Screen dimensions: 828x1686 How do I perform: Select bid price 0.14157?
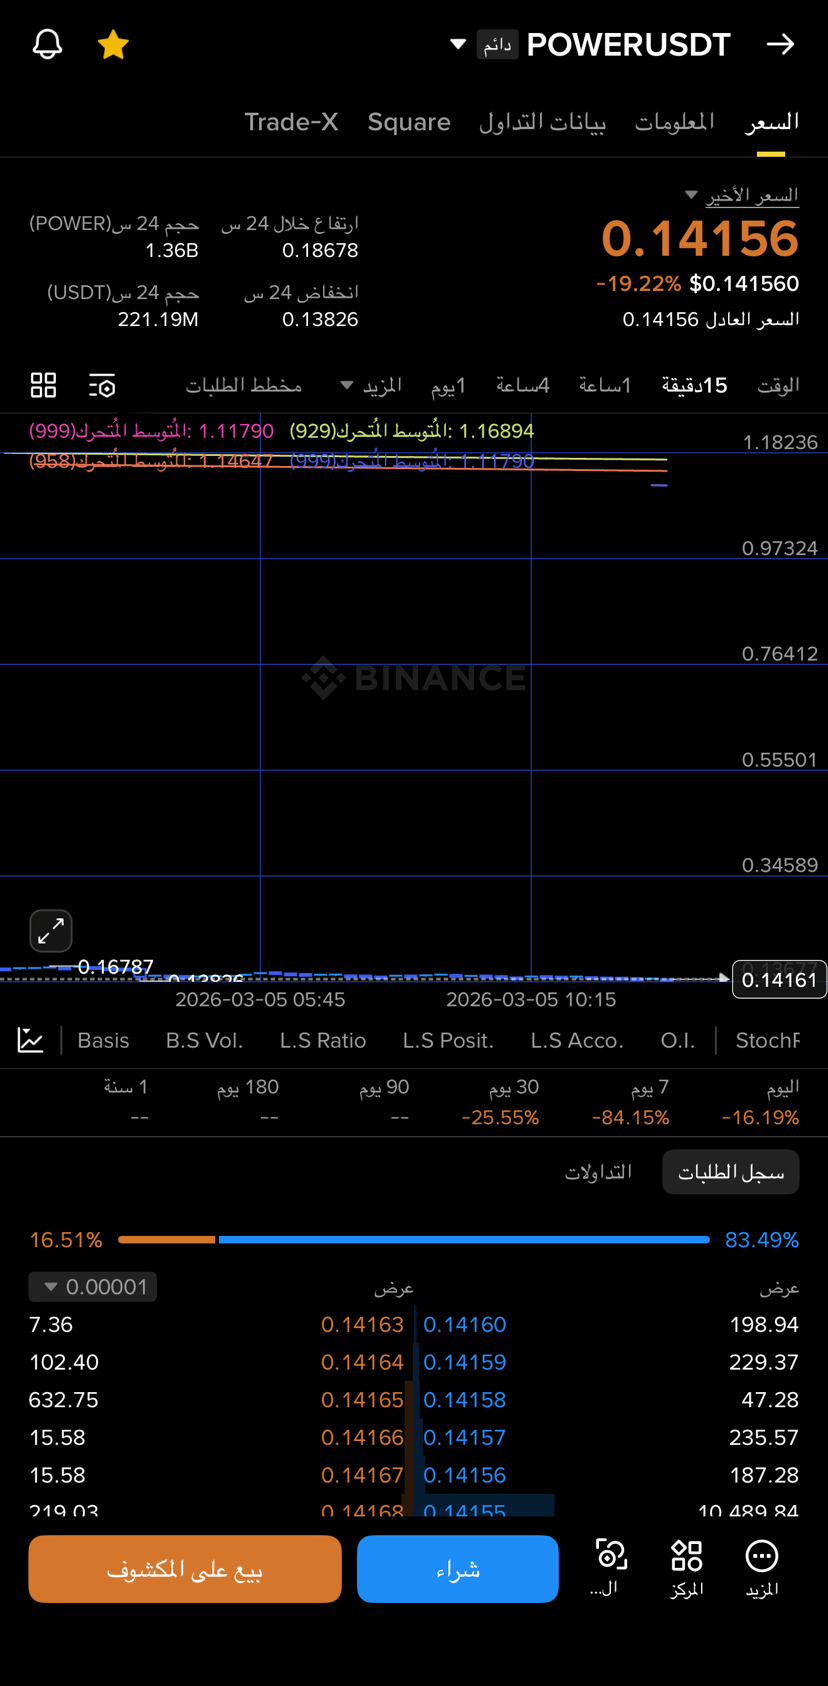pos(465,1437)
